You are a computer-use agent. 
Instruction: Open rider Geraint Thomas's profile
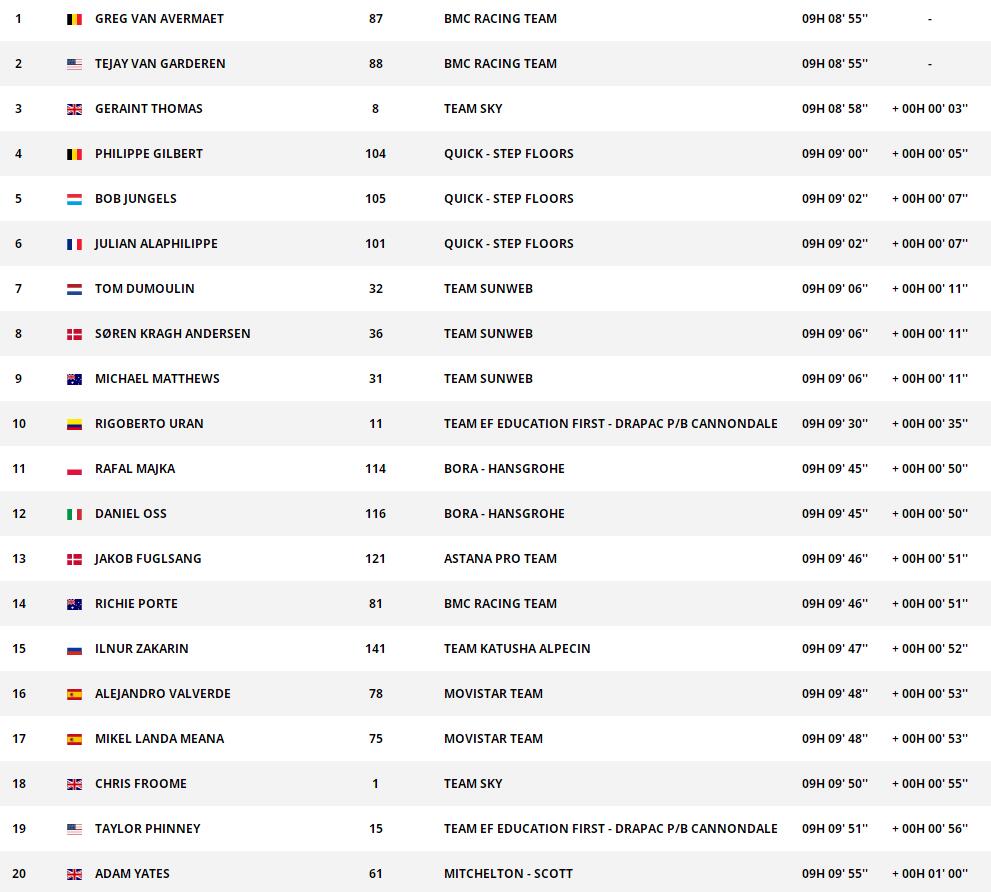pyautogui.click(x=148, y=109)
